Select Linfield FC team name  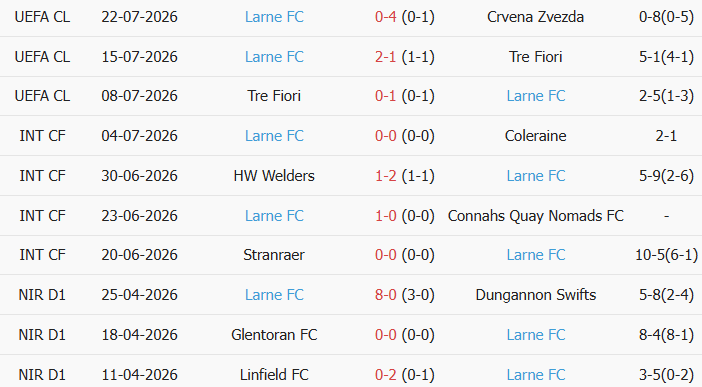(x=274, y=374)
